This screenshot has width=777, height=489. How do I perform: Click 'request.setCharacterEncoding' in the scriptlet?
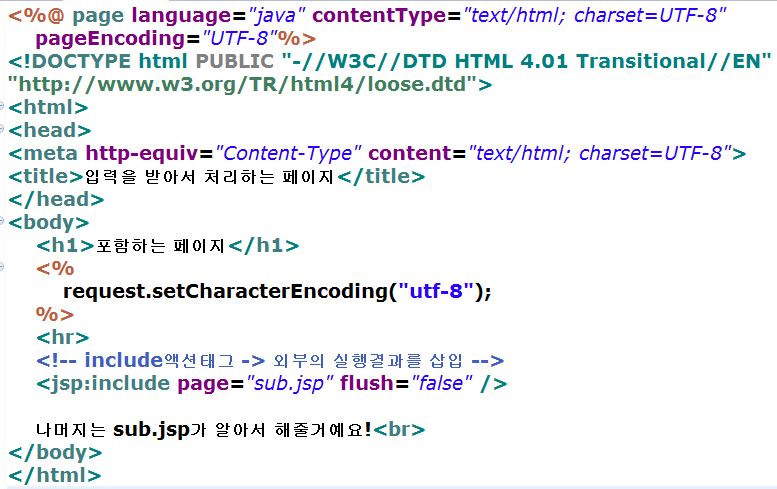[x=225, y=291]
